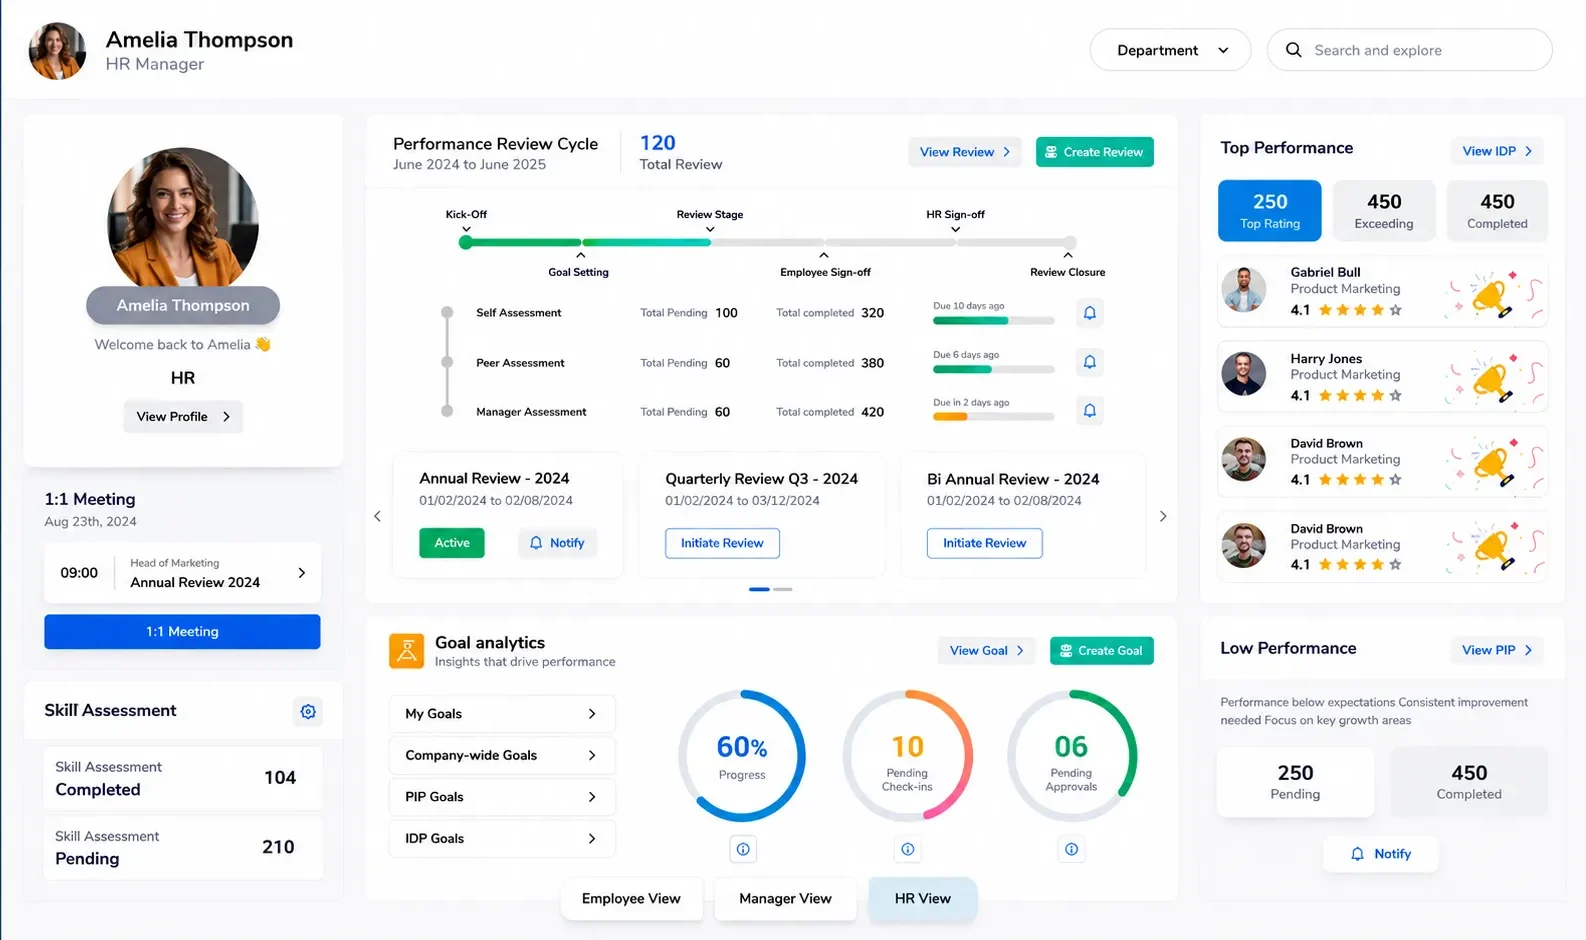Viewport: 1586px width, 940px height.
Task: Select 450 Completed tab in Top Performance
Action: pos(1497,211)
